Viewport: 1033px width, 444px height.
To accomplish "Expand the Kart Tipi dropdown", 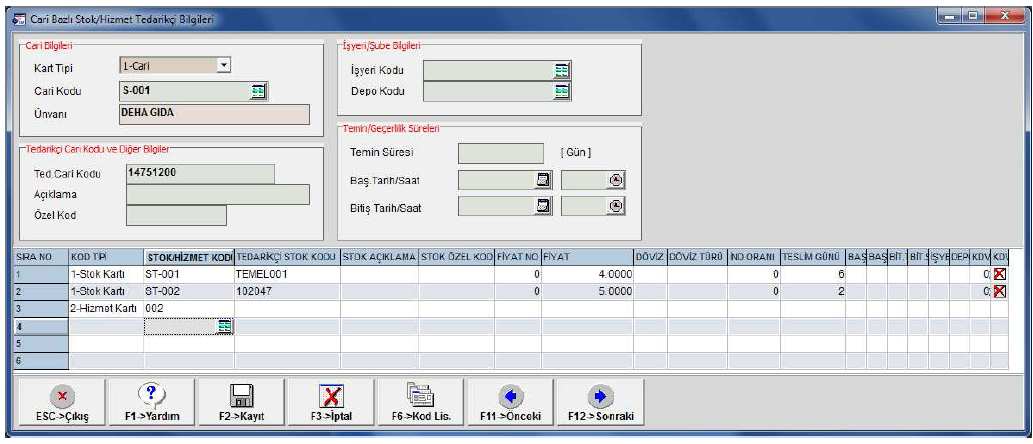I will 224,66.
